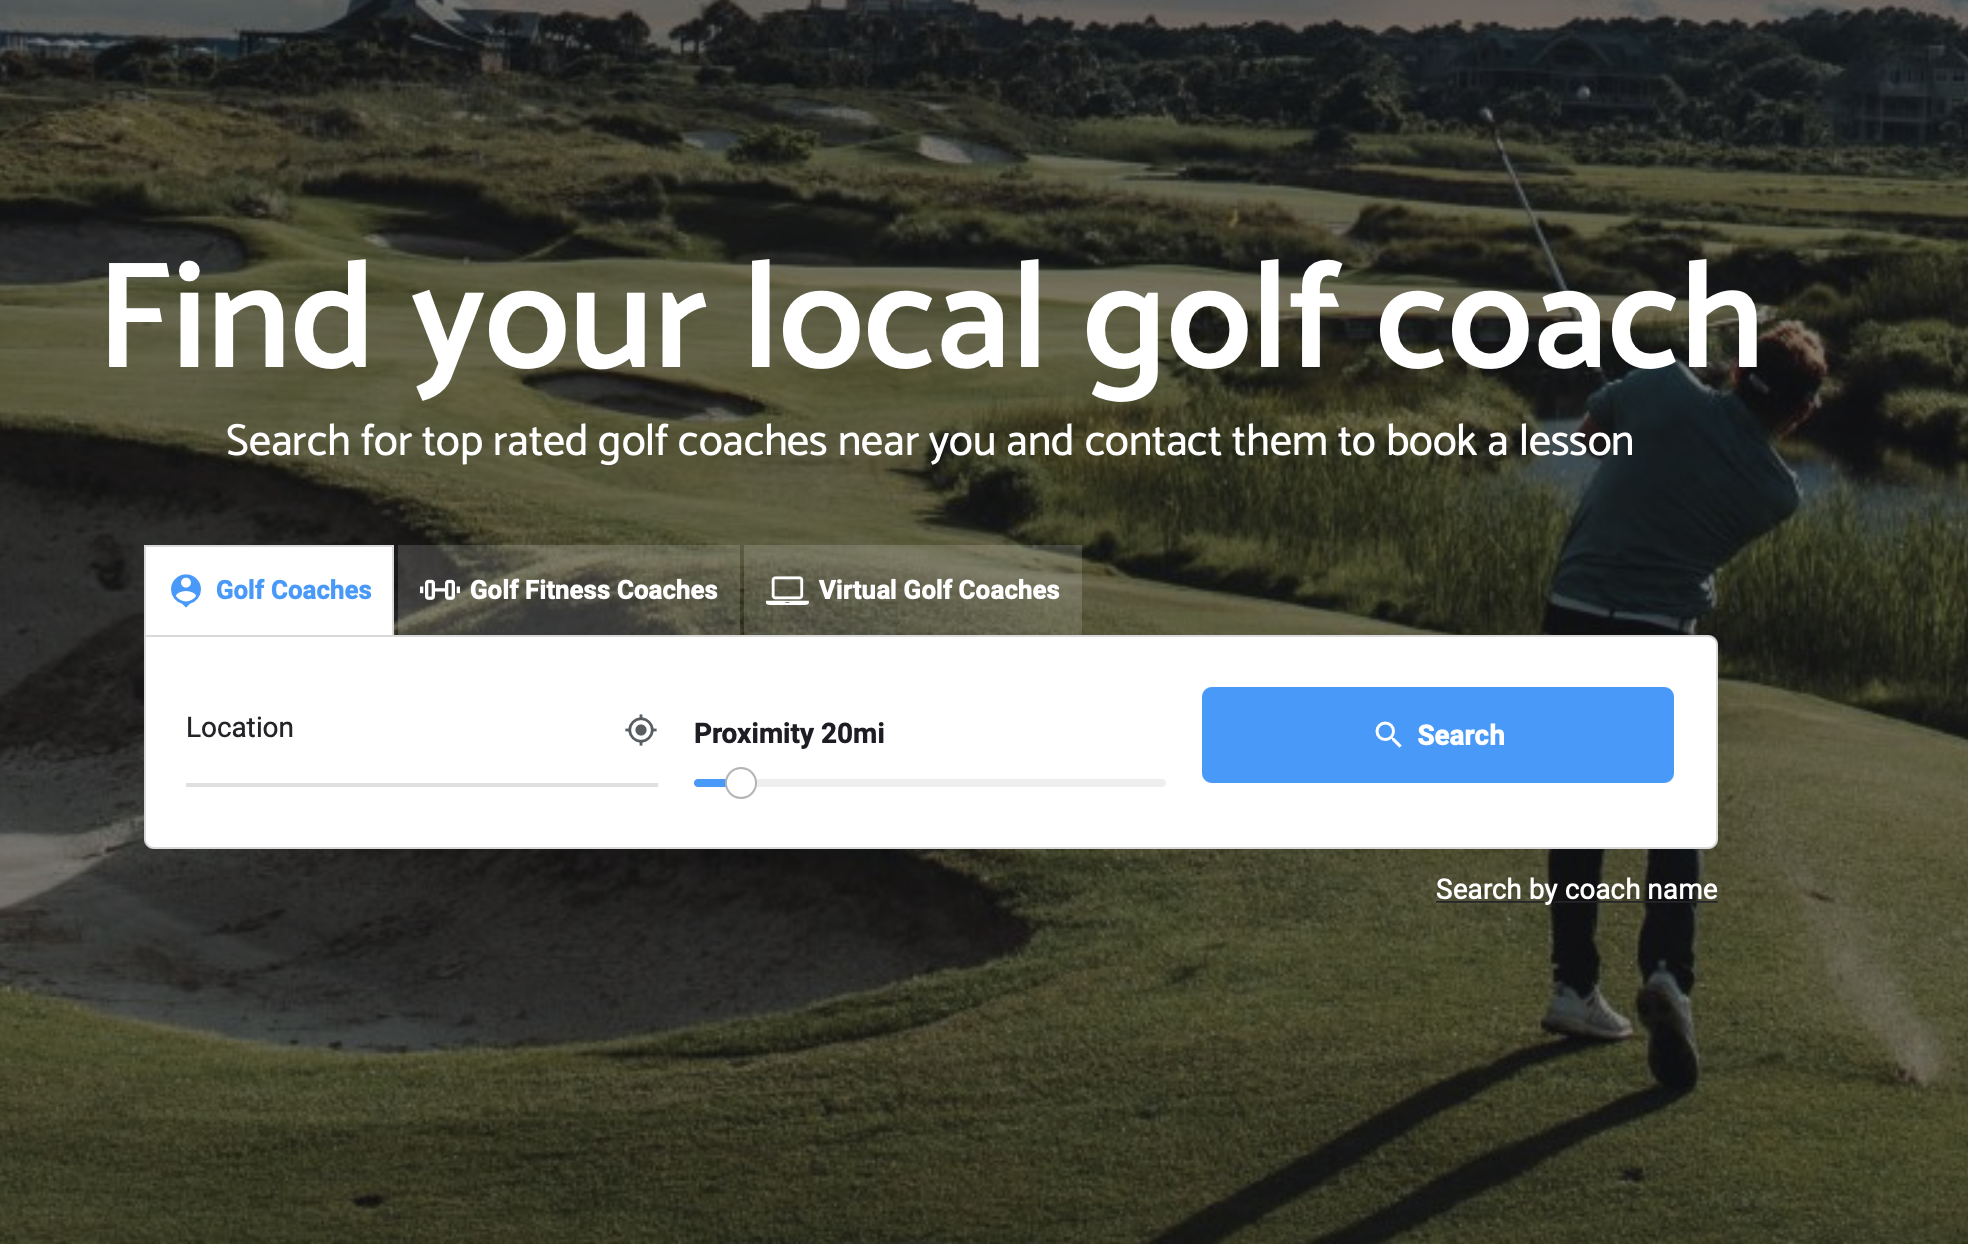Click the person icon on Golf Coaches tab

[x=186, y=590]
